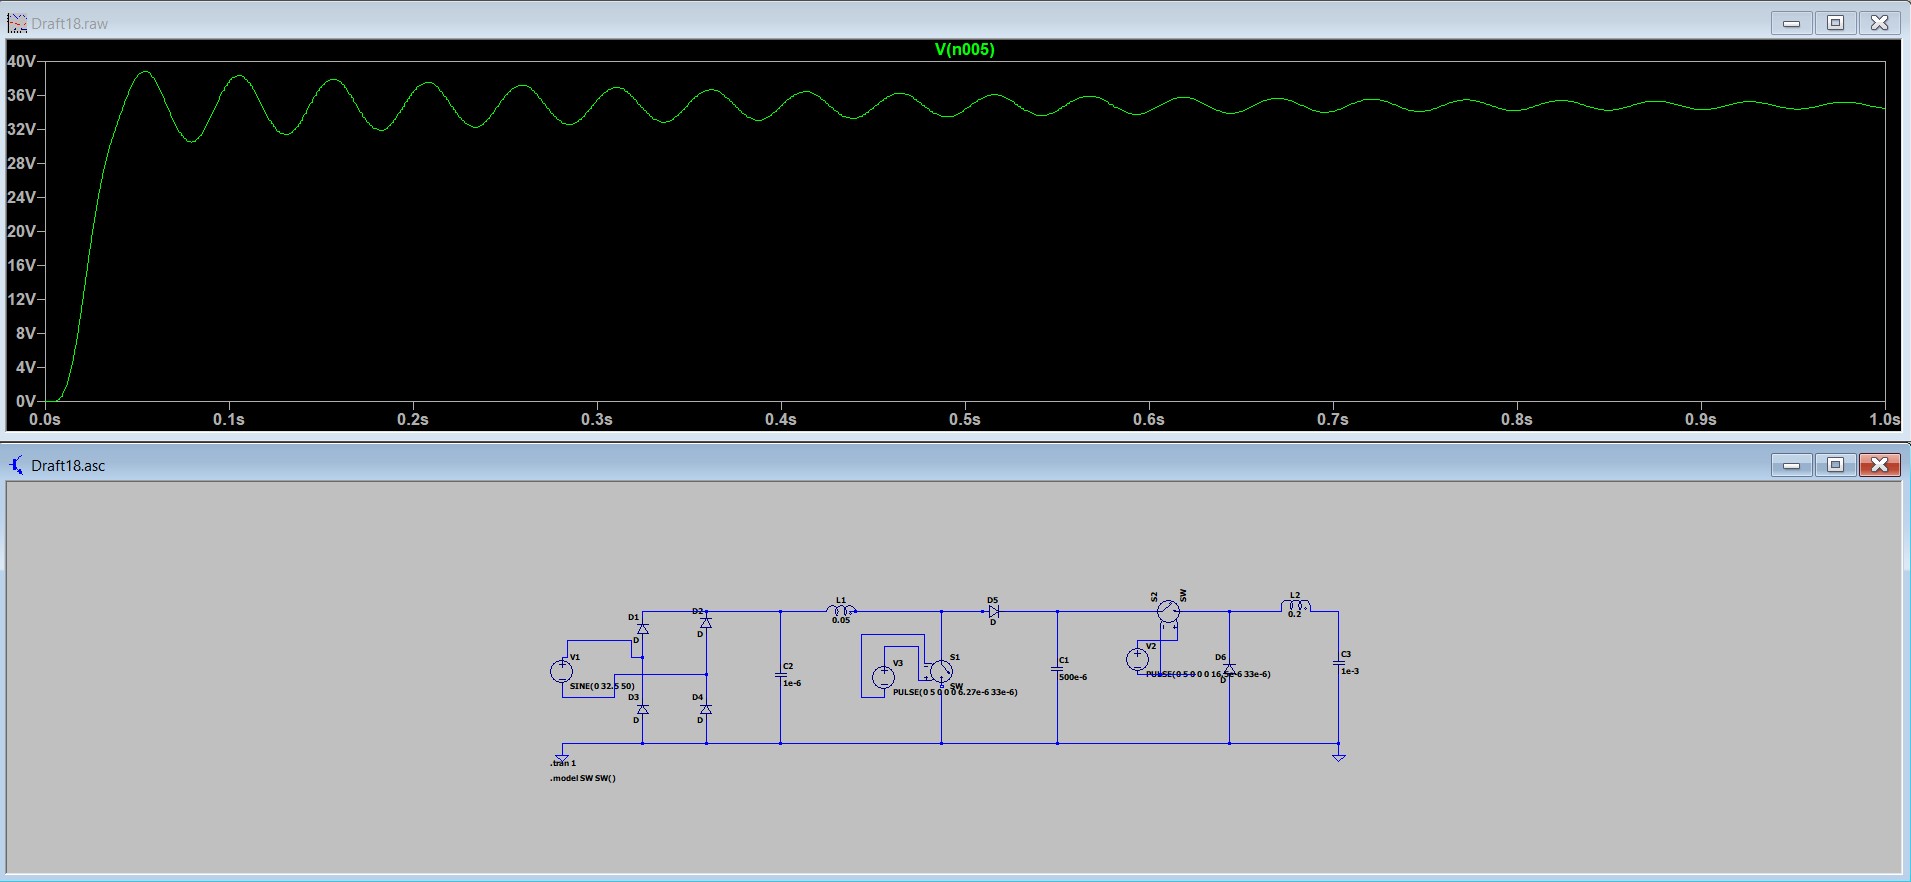Viewport: 1911px width, 882px height.
Task: Click the 500e-6 value of capacitor C1
Action: (1073, 677)
